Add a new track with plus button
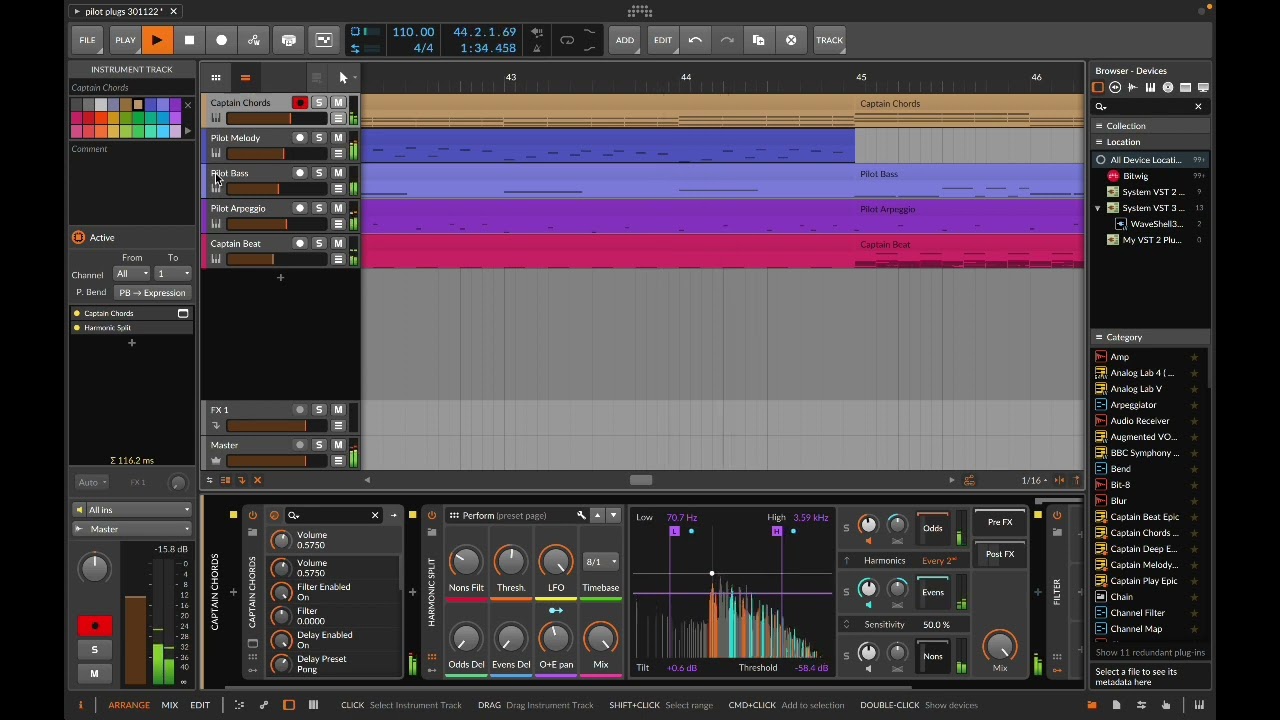The image size is (1280, 720). click(280, 277)
